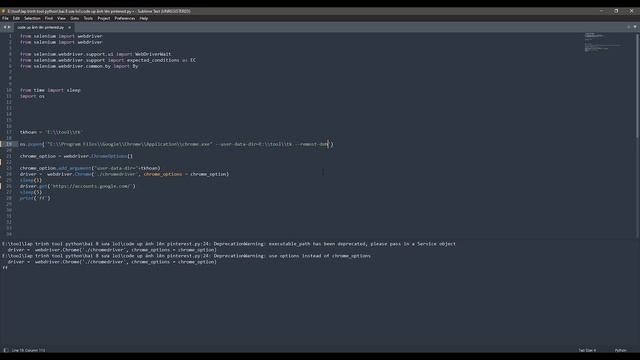Open the View menu

62,18
